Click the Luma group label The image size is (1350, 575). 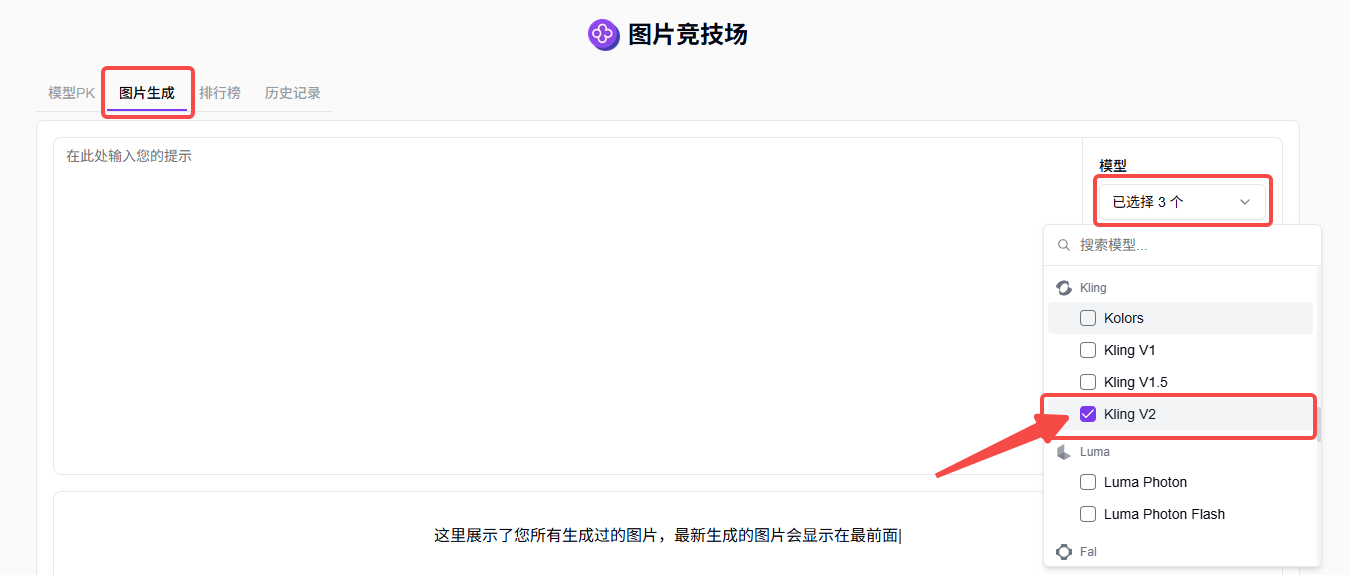pos(1095,452)
